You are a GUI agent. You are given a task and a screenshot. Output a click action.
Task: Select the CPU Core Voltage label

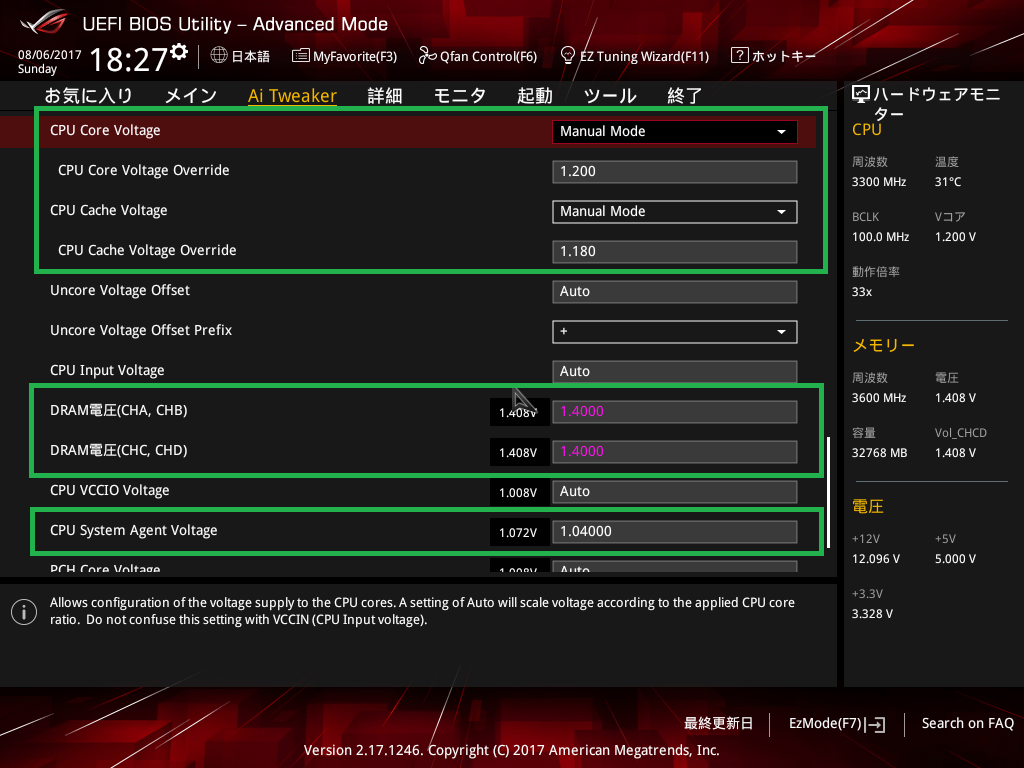105,131
